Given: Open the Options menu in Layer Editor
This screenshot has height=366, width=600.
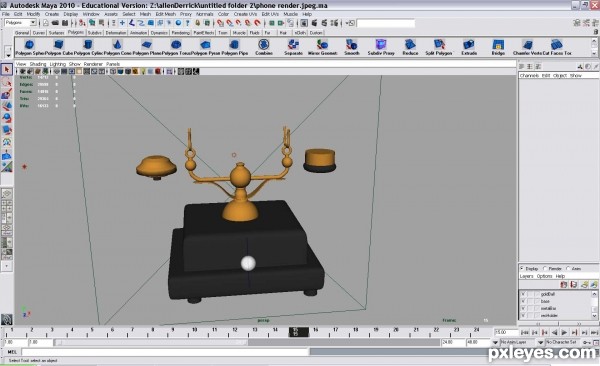Looking at the screenshot, I should 545,276.
